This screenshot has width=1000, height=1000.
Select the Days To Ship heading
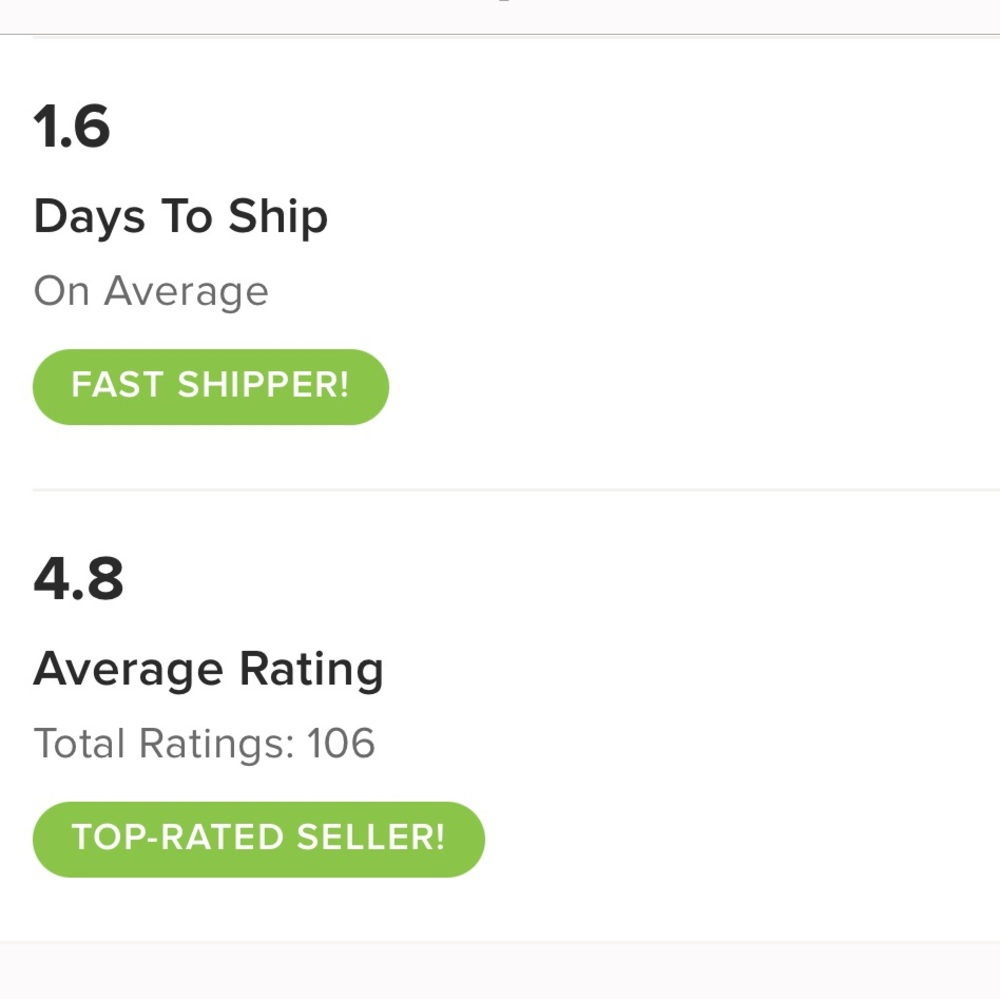pos(181,216)
